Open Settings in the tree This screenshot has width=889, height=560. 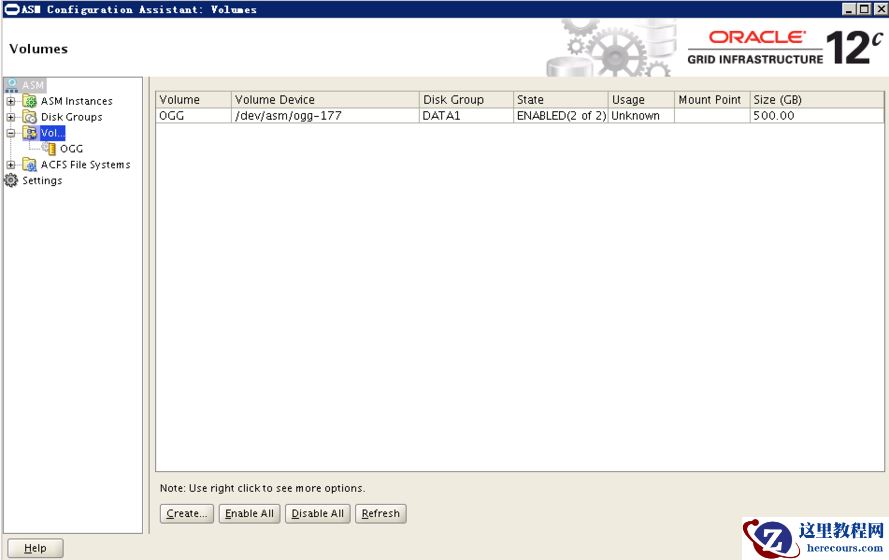[42, 180]
